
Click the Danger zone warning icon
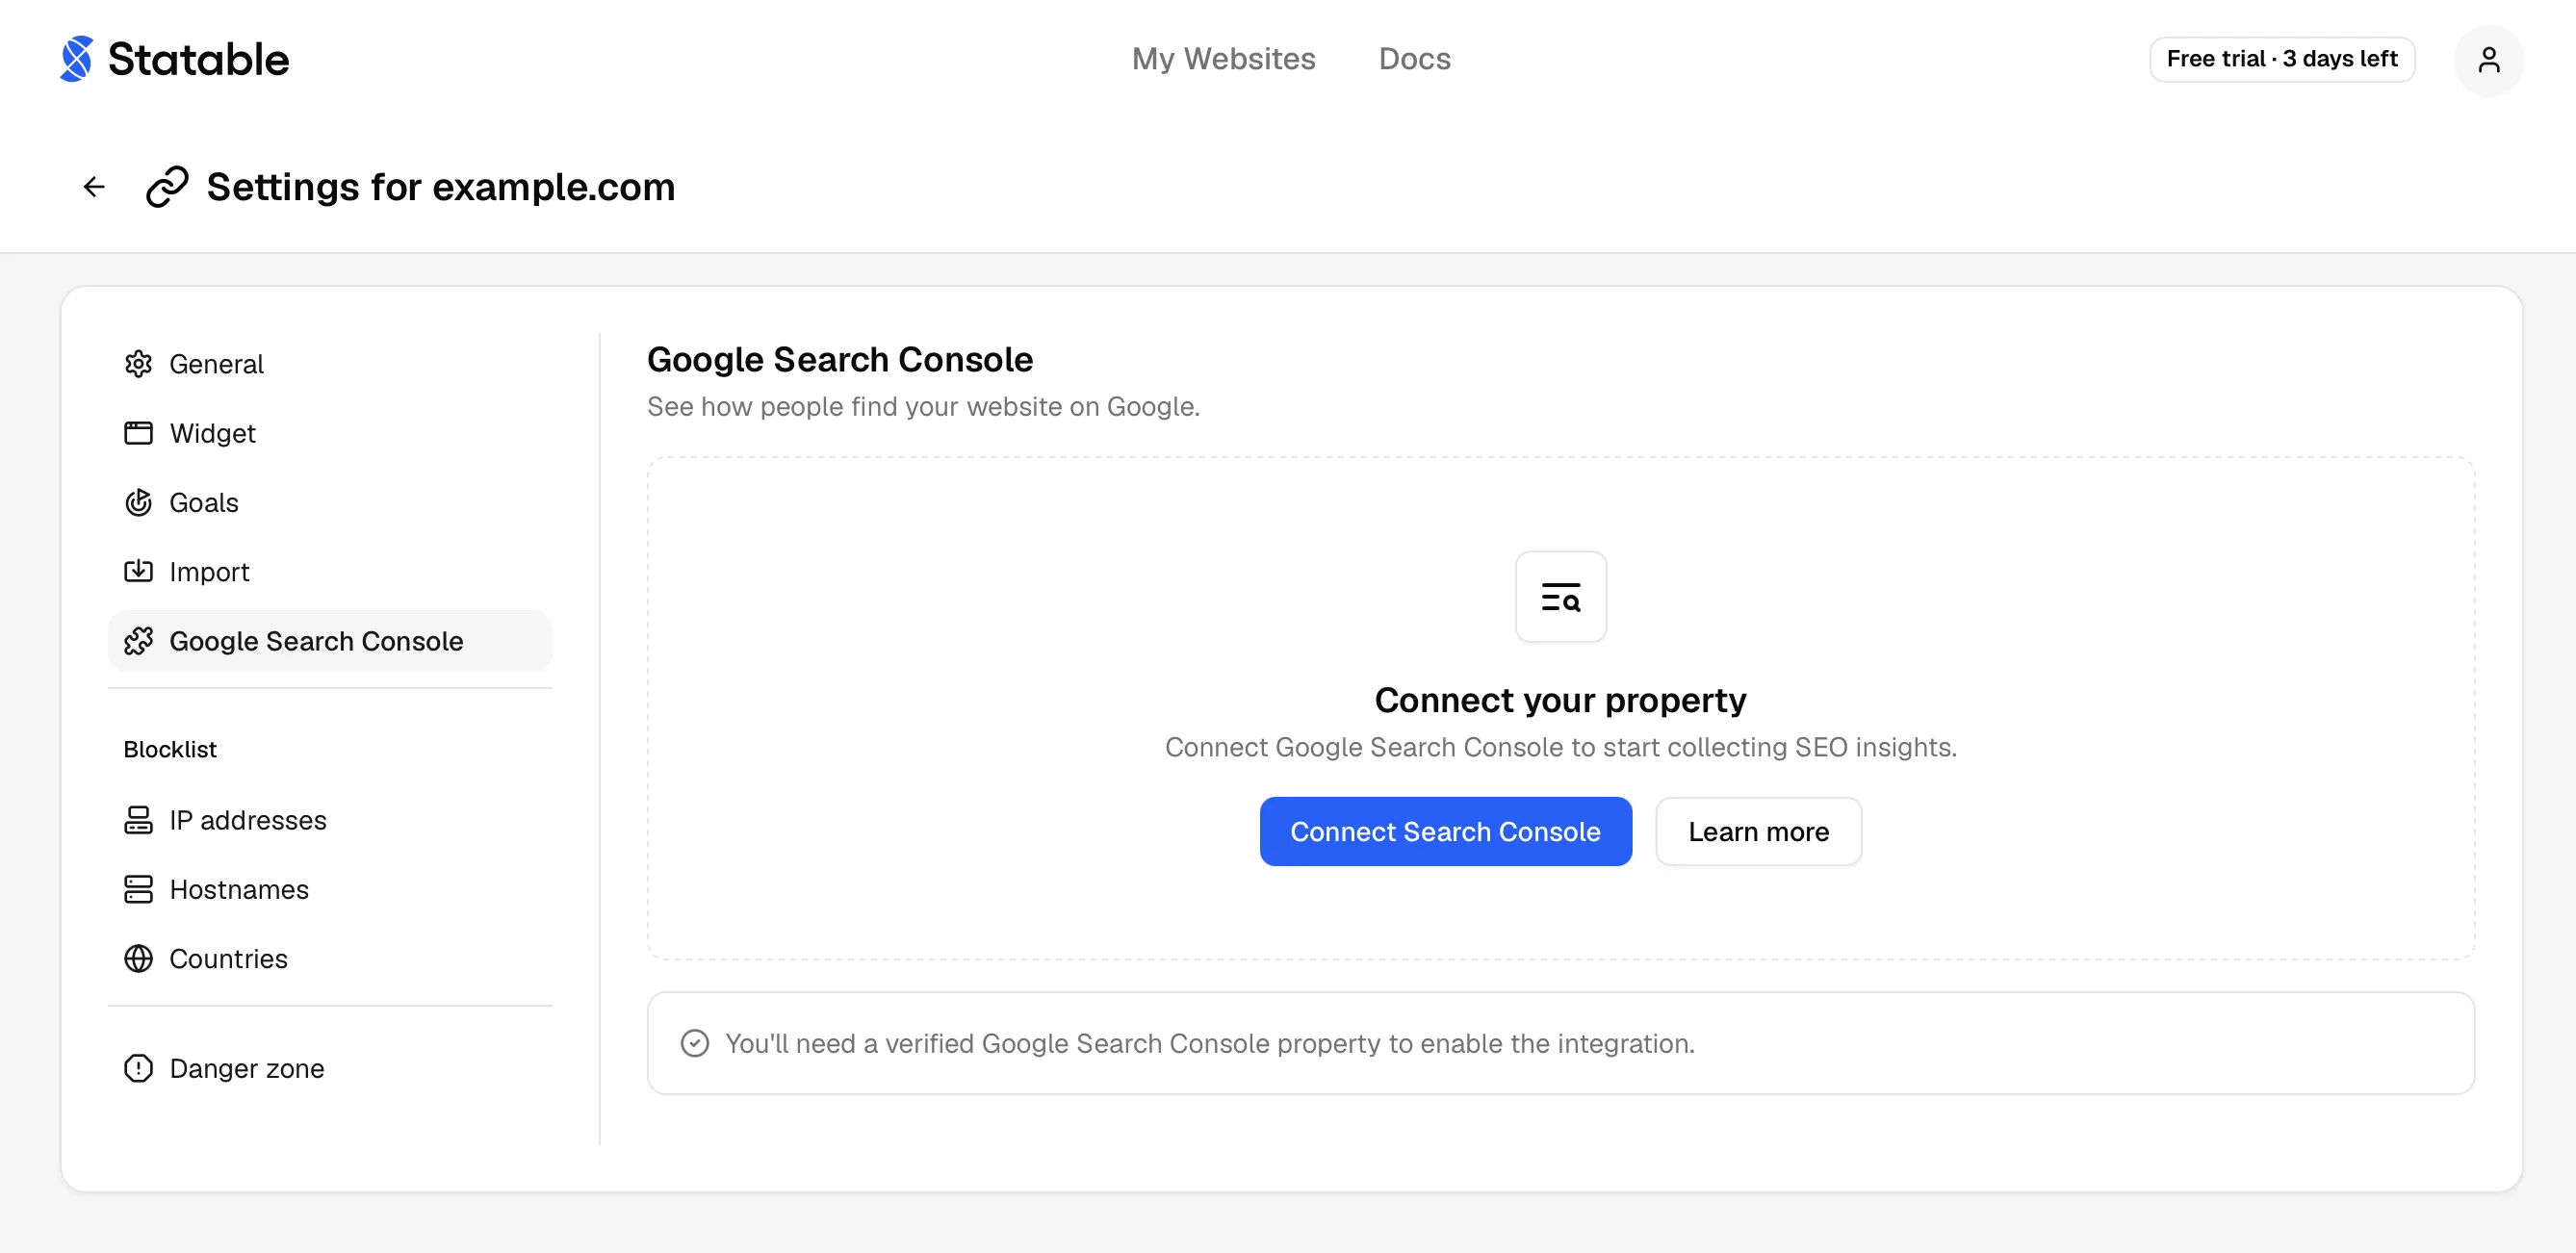(x=138, y=1068)
